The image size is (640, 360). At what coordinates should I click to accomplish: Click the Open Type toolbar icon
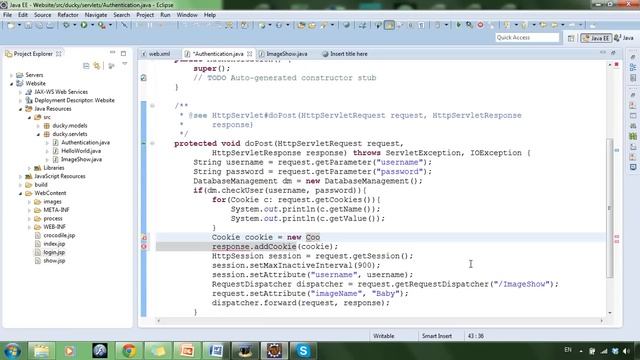coord(301,25)
